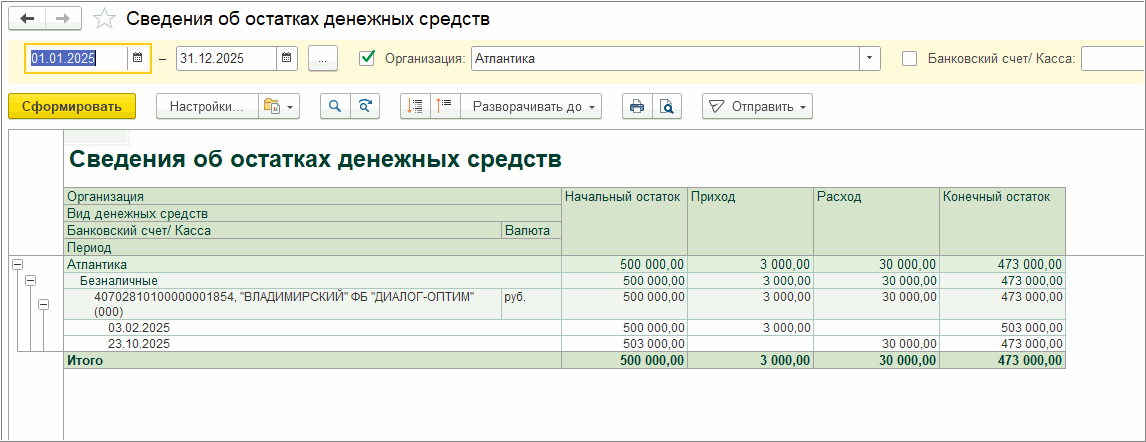This screenshot has width=1146, height=442.
Task: Click the back navigation arrow
Action: pos(27,19)
